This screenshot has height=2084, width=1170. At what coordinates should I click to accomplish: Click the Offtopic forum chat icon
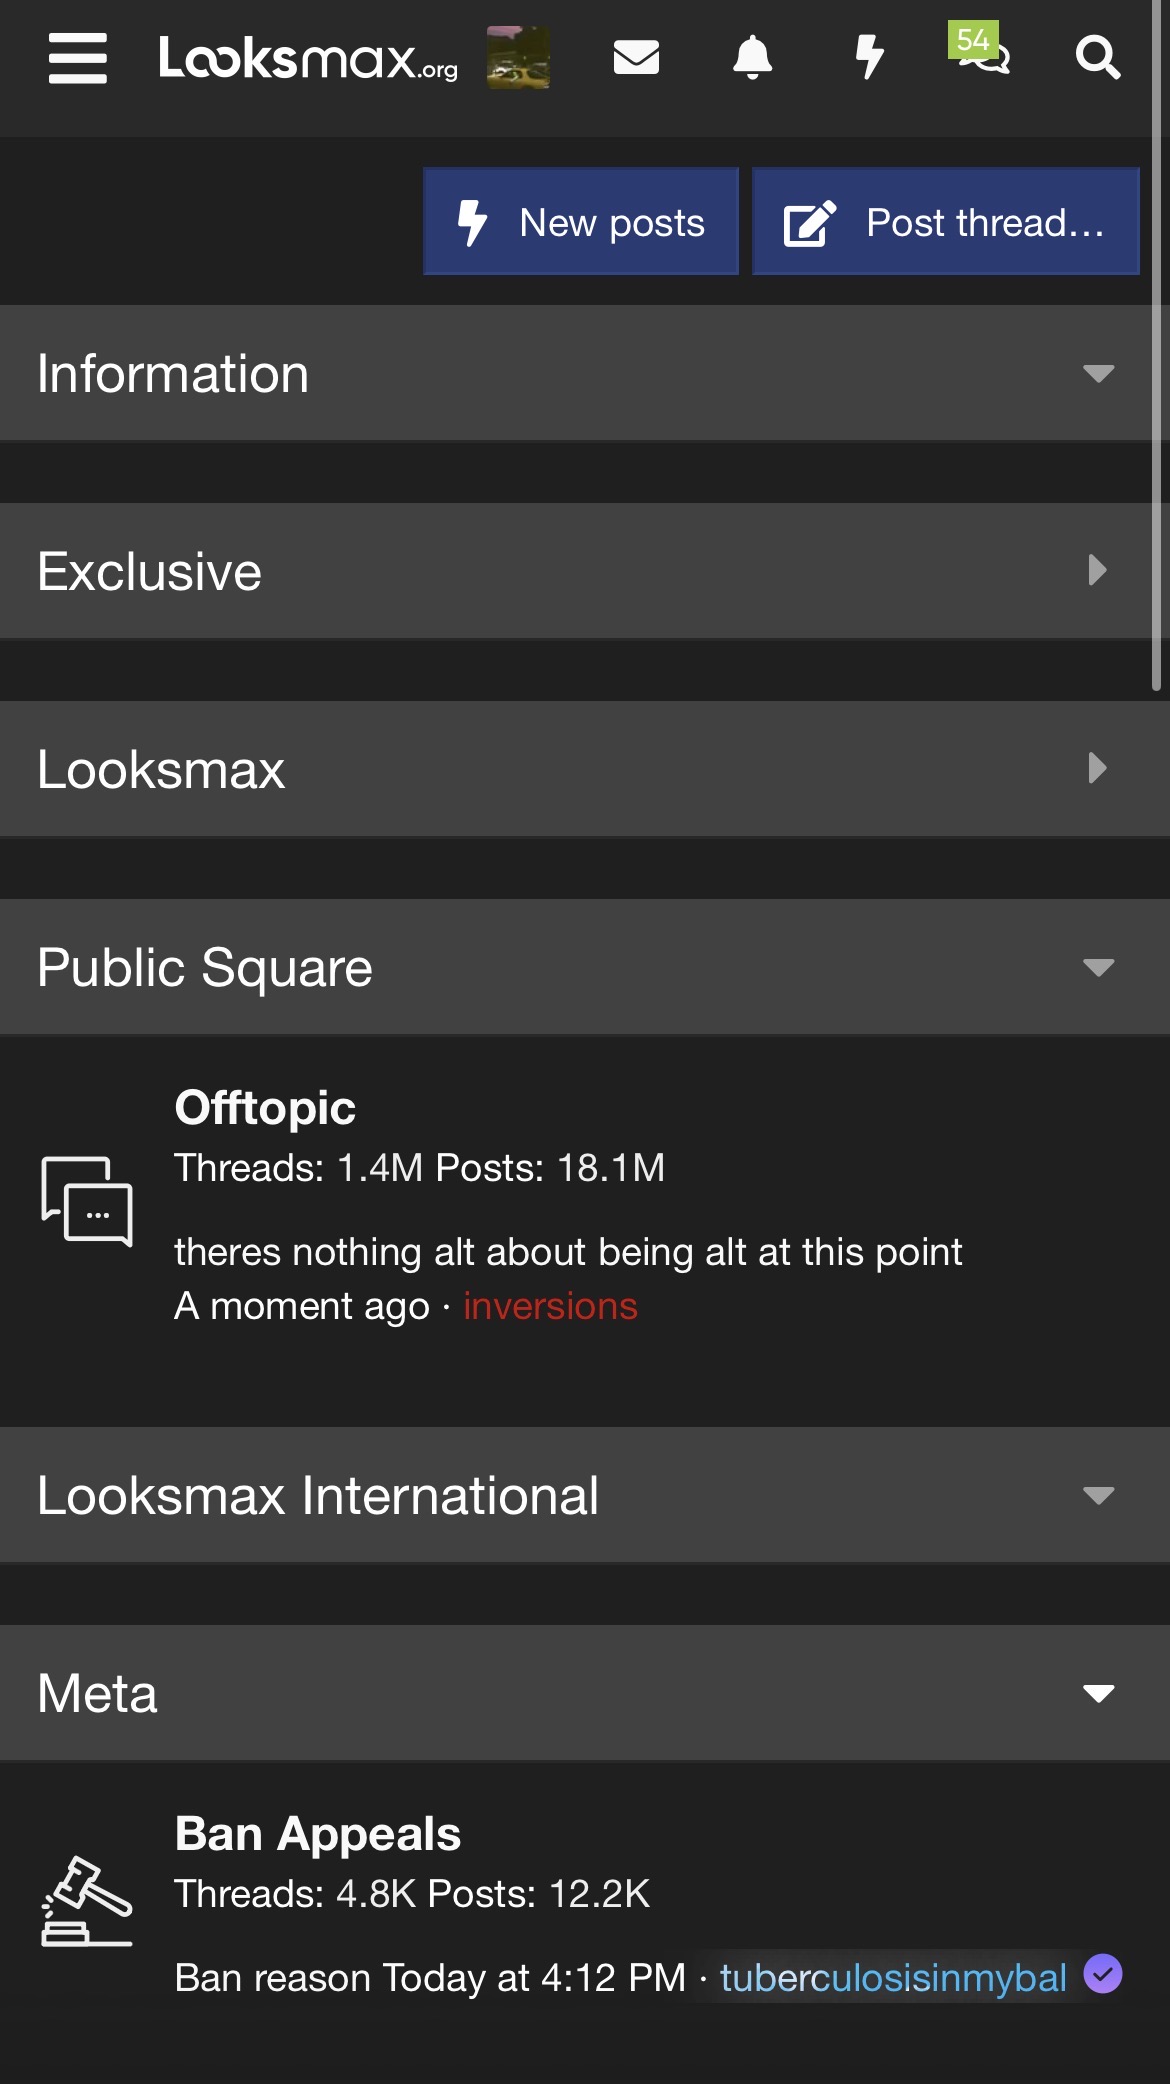[x=87, y=1201]
